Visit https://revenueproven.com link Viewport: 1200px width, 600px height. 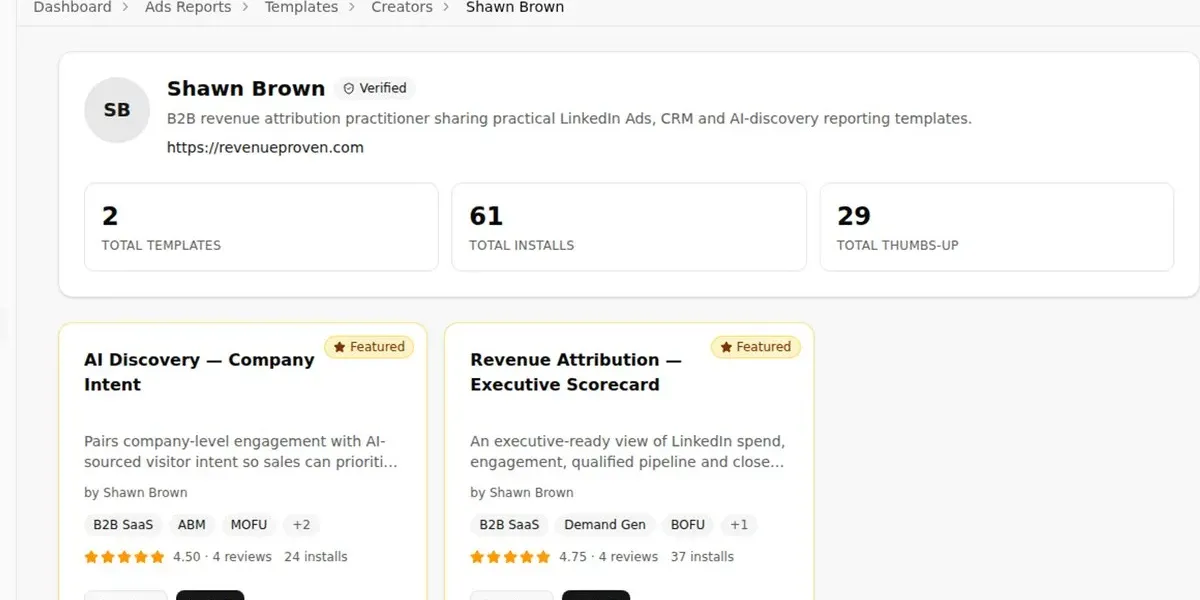pos(265,147)
